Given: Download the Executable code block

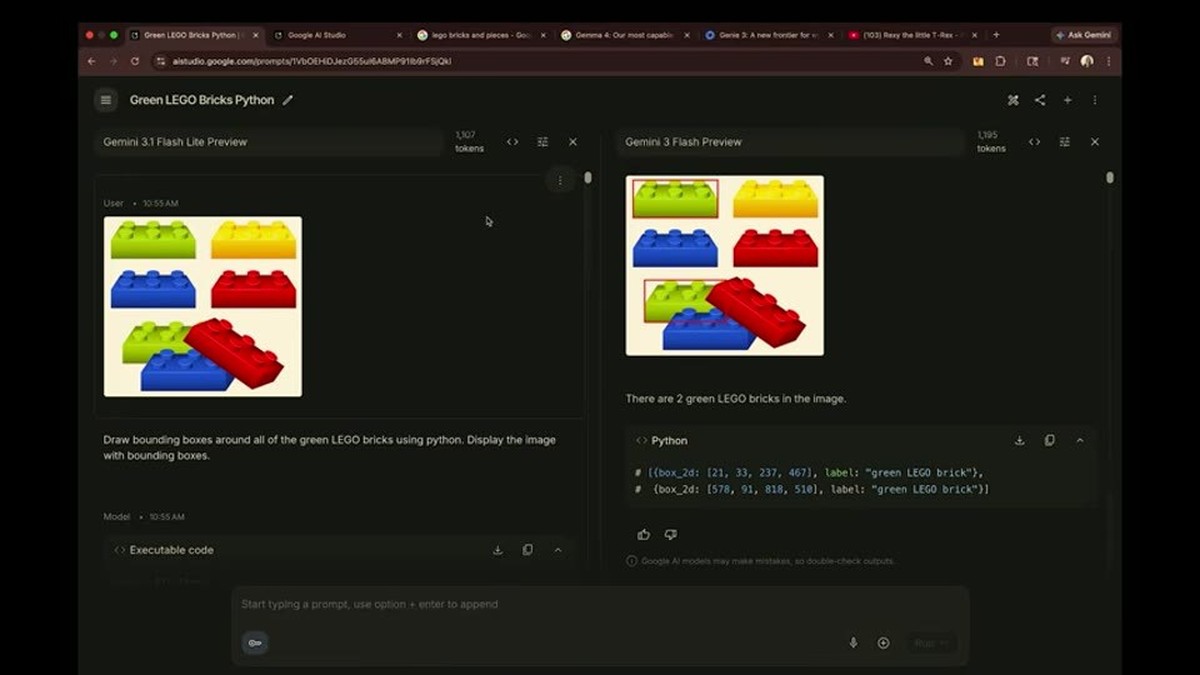Looking at the screenshot, I should click(x=498, y=550).
